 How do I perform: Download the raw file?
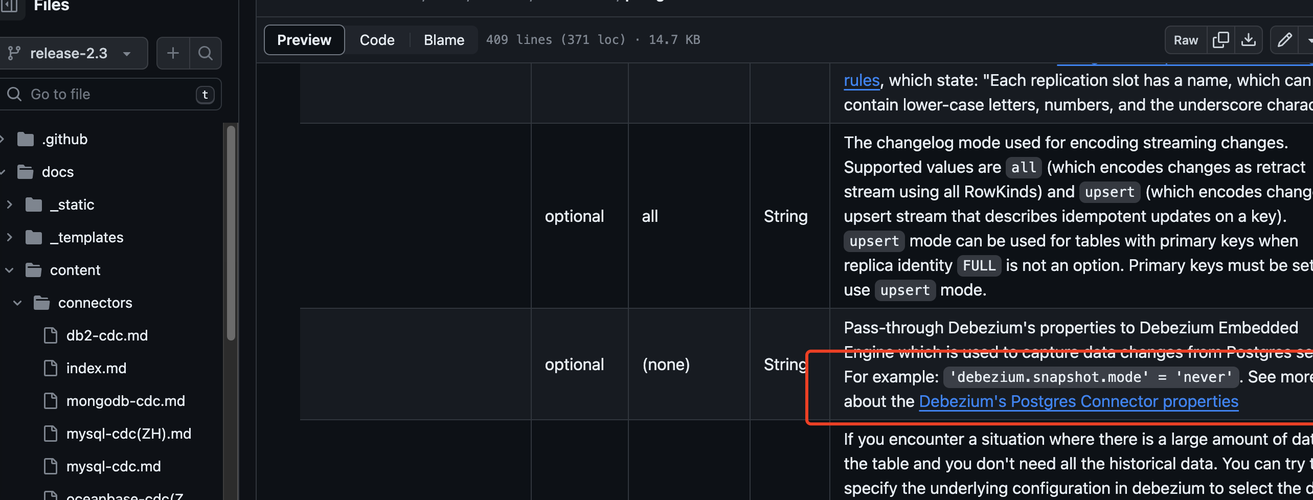tap(1248, 40)
